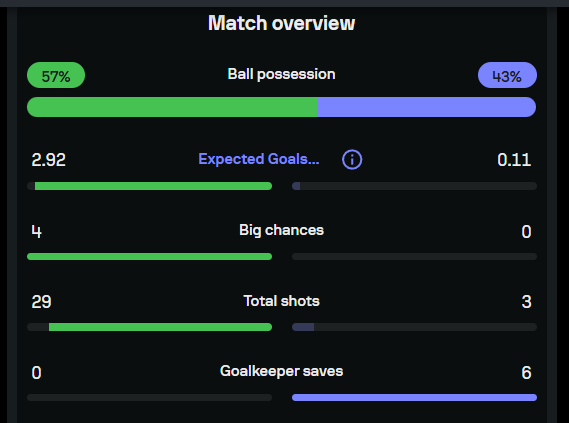Click the 57% possession badge
The height and width of the screenshot is (423, 569).
pos(56,75)
